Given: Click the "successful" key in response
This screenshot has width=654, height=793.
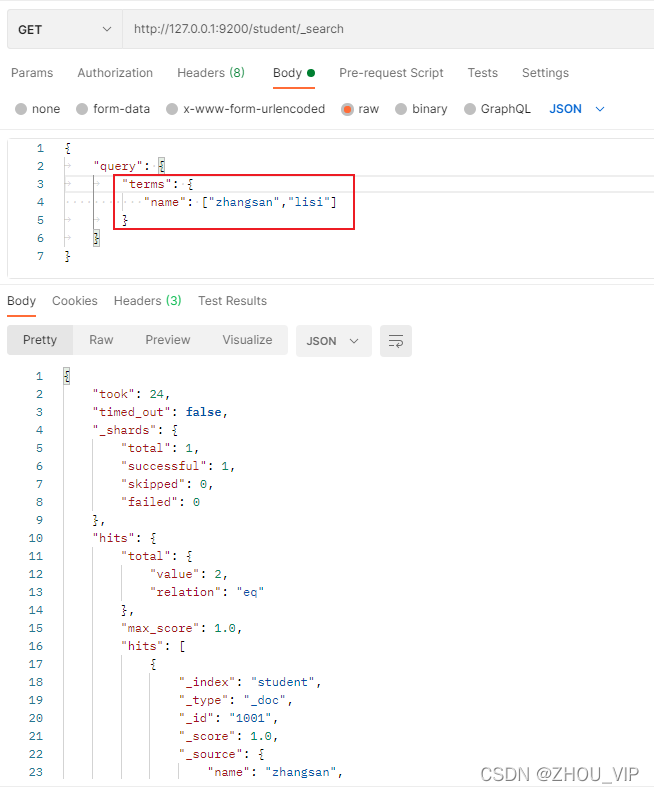Looking at the screenshot, I should tap(164, 466).
